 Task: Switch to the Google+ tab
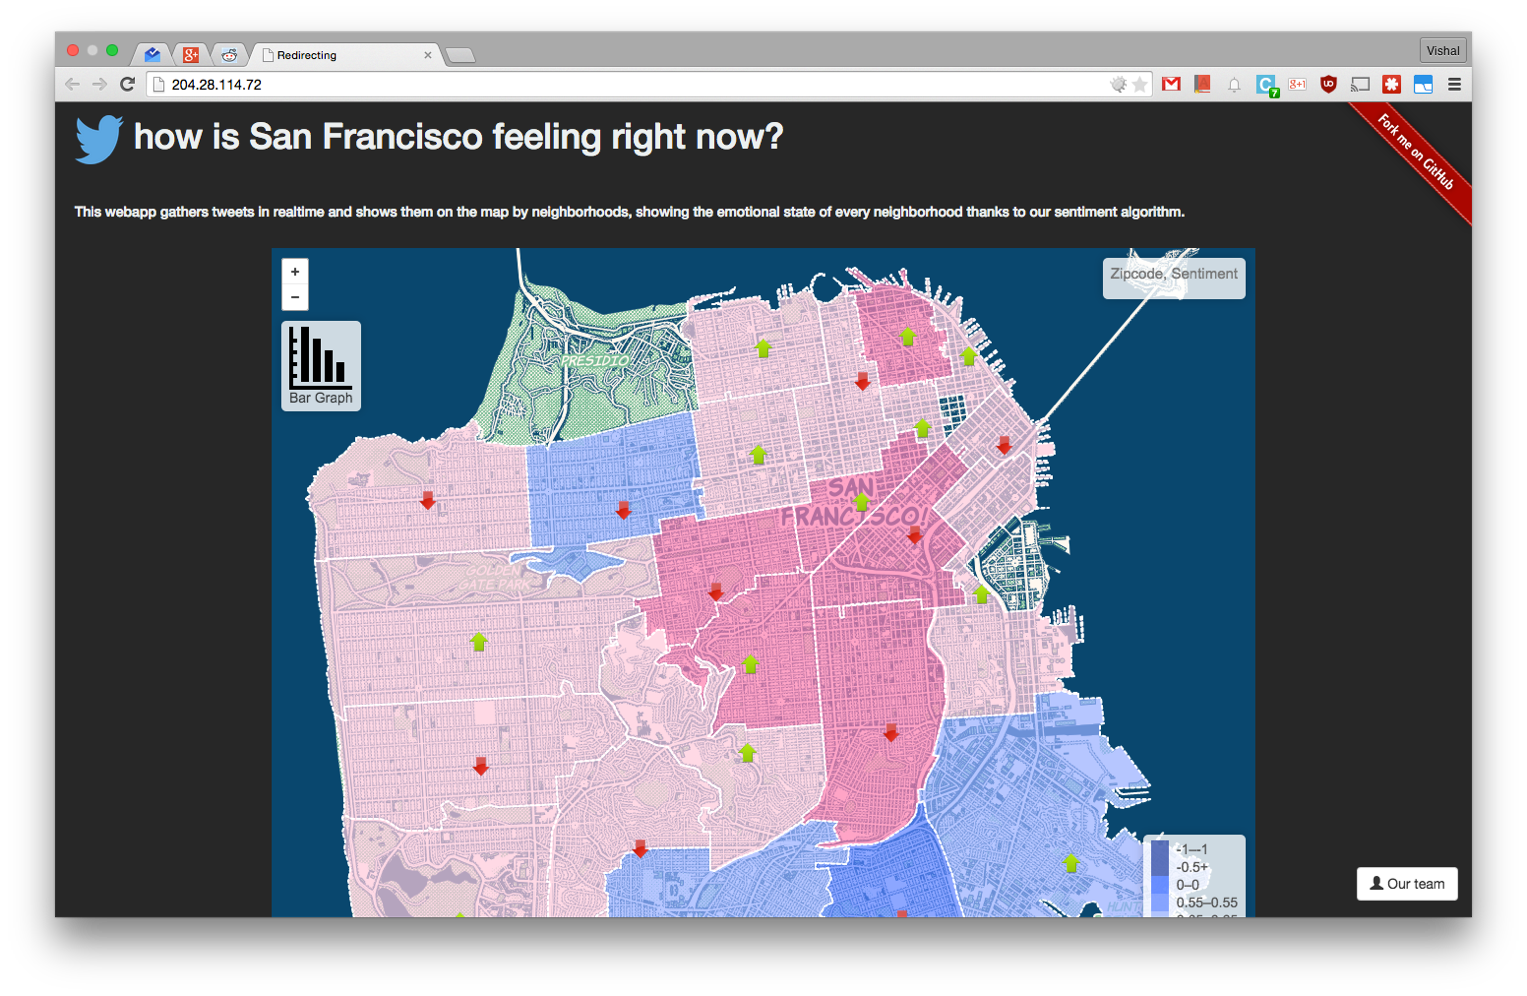191,55
